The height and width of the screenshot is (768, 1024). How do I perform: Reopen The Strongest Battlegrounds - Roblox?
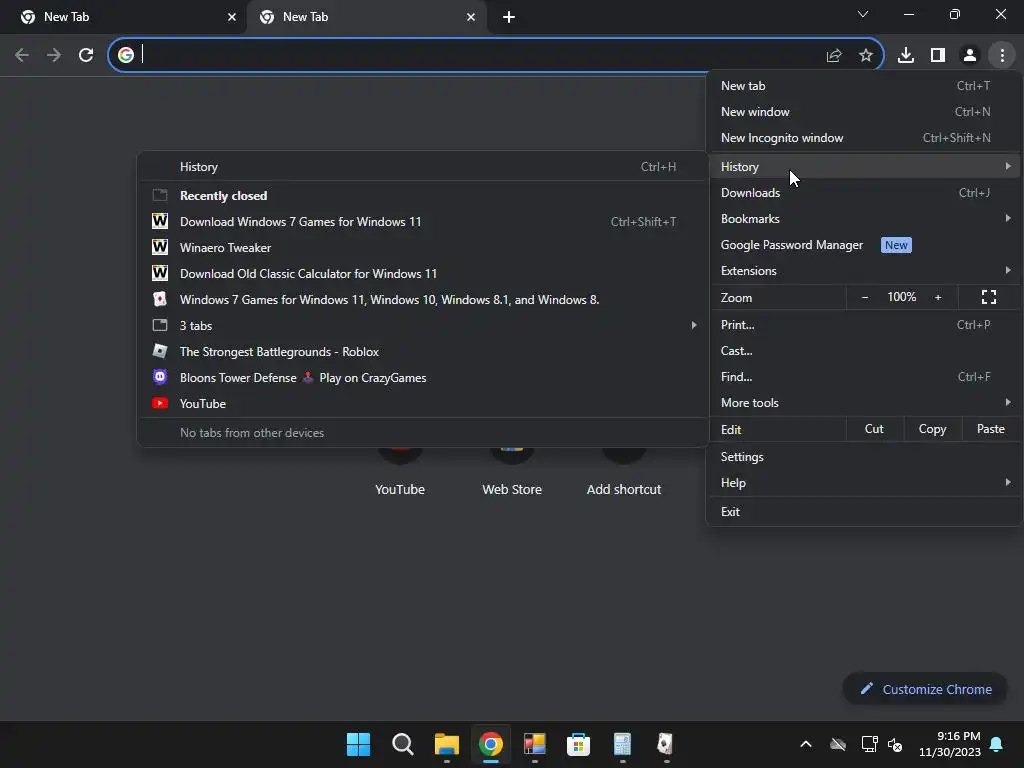coord(423,351)
